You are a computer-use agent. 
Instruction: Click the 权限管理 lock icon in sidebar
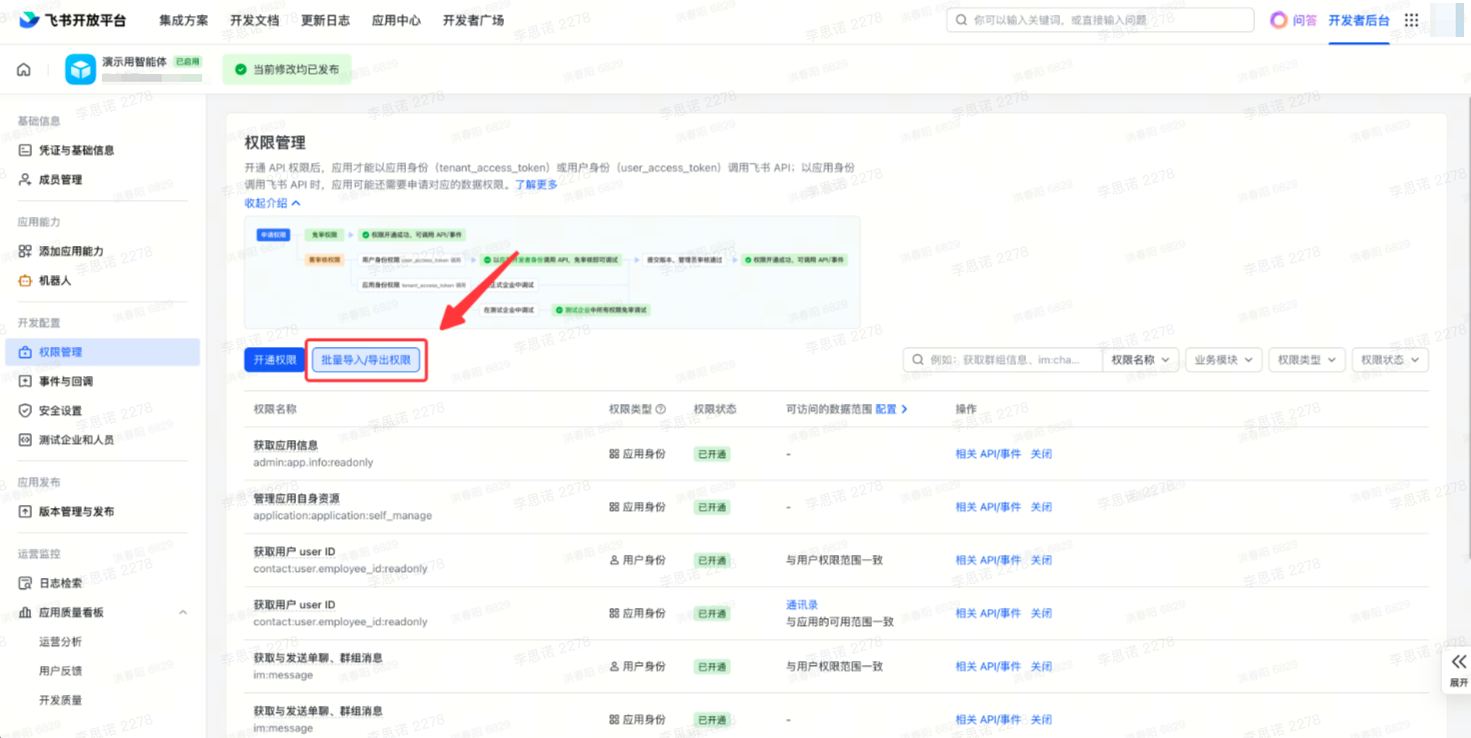[x=25, y=352]
